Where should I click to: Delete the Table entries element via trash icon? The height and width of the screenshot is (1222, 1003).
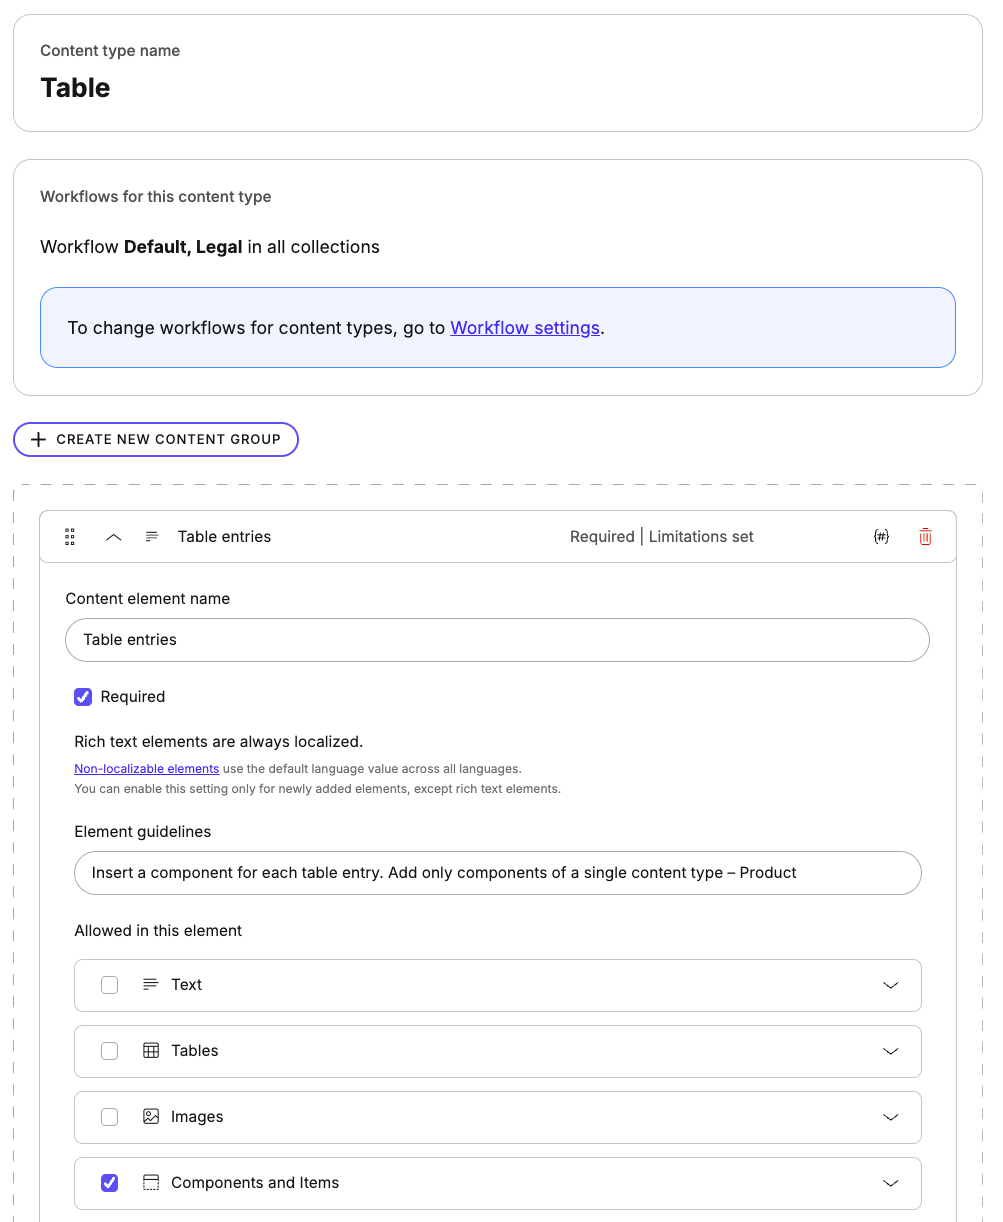925,536
